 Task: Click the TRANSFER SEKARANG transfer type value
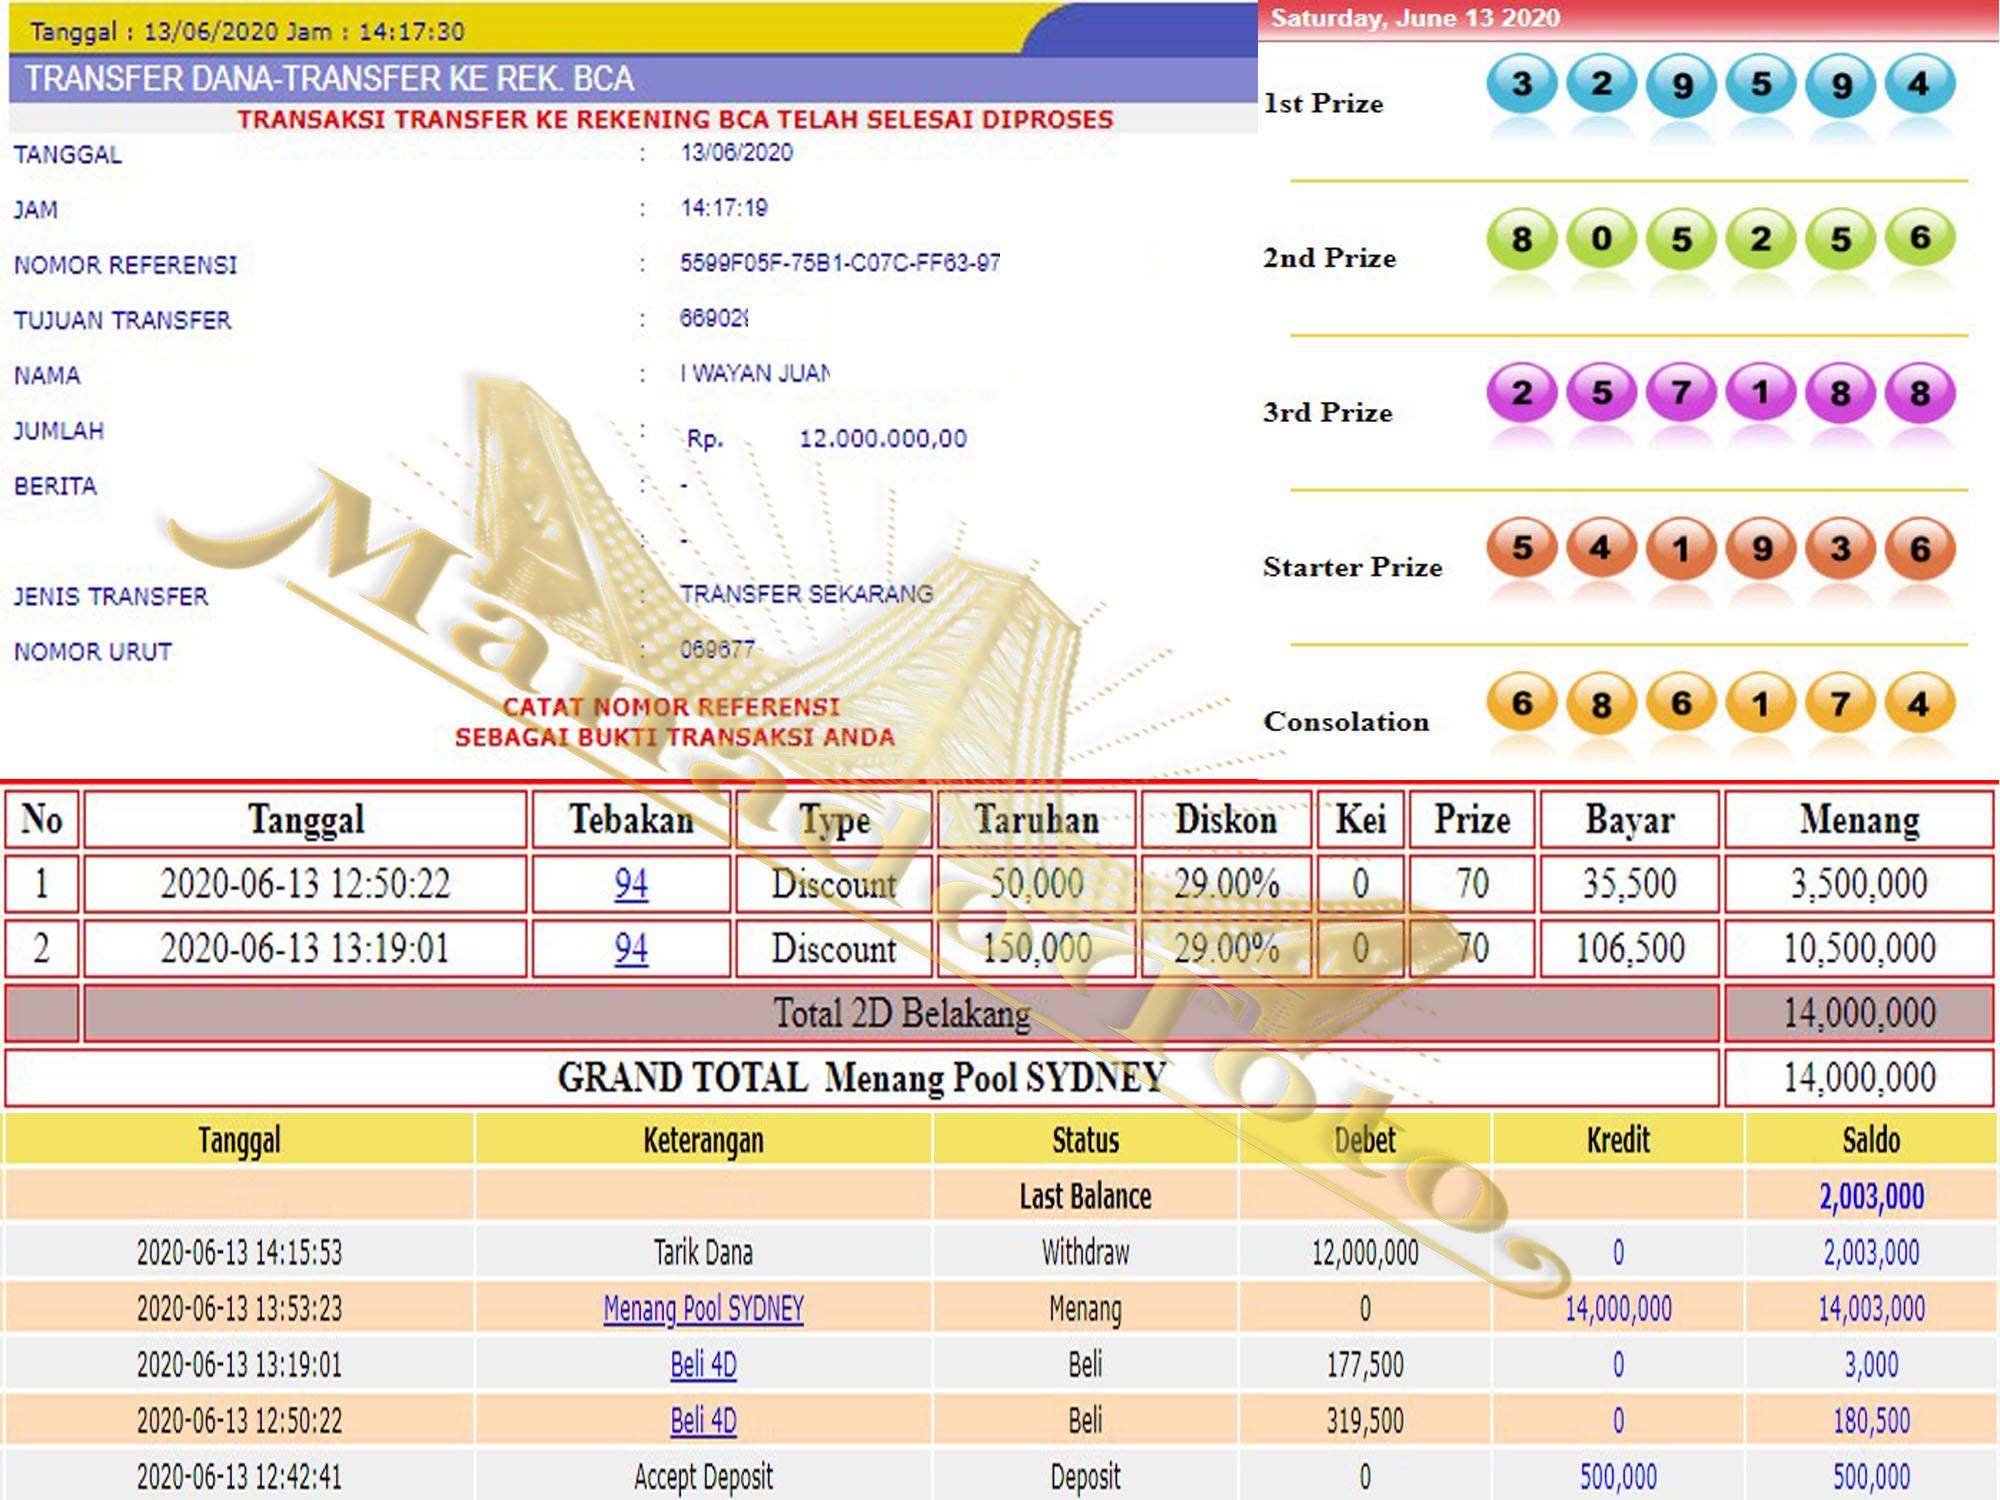tap(806, 594)
